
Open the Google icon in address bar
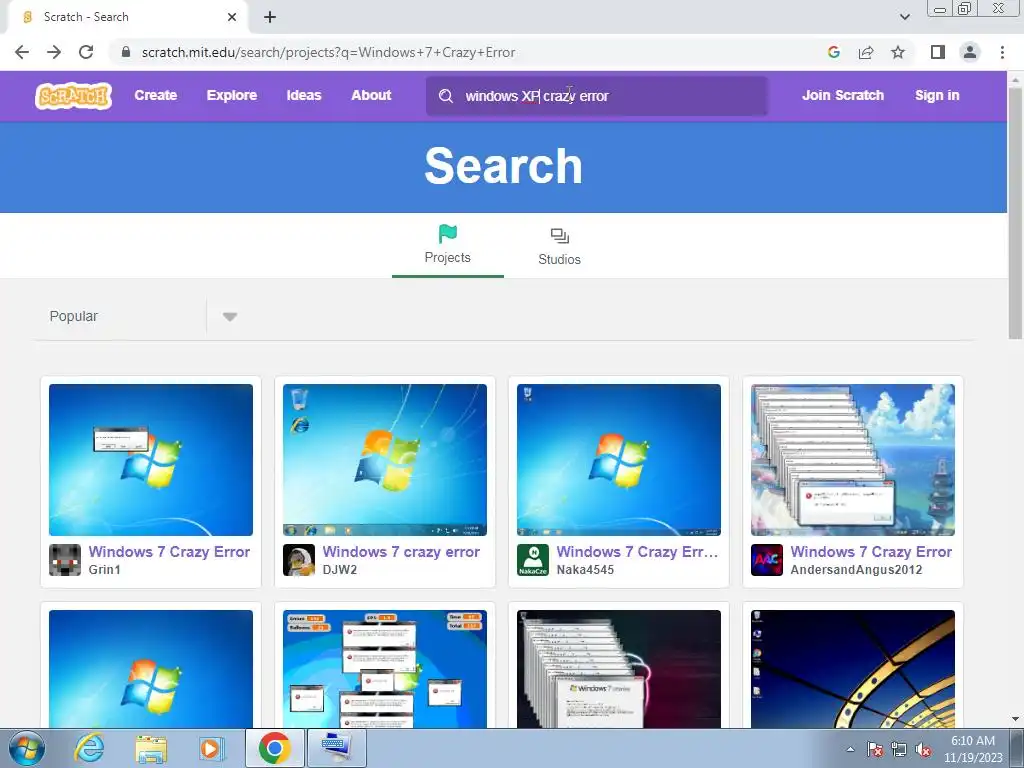point(833,52)
